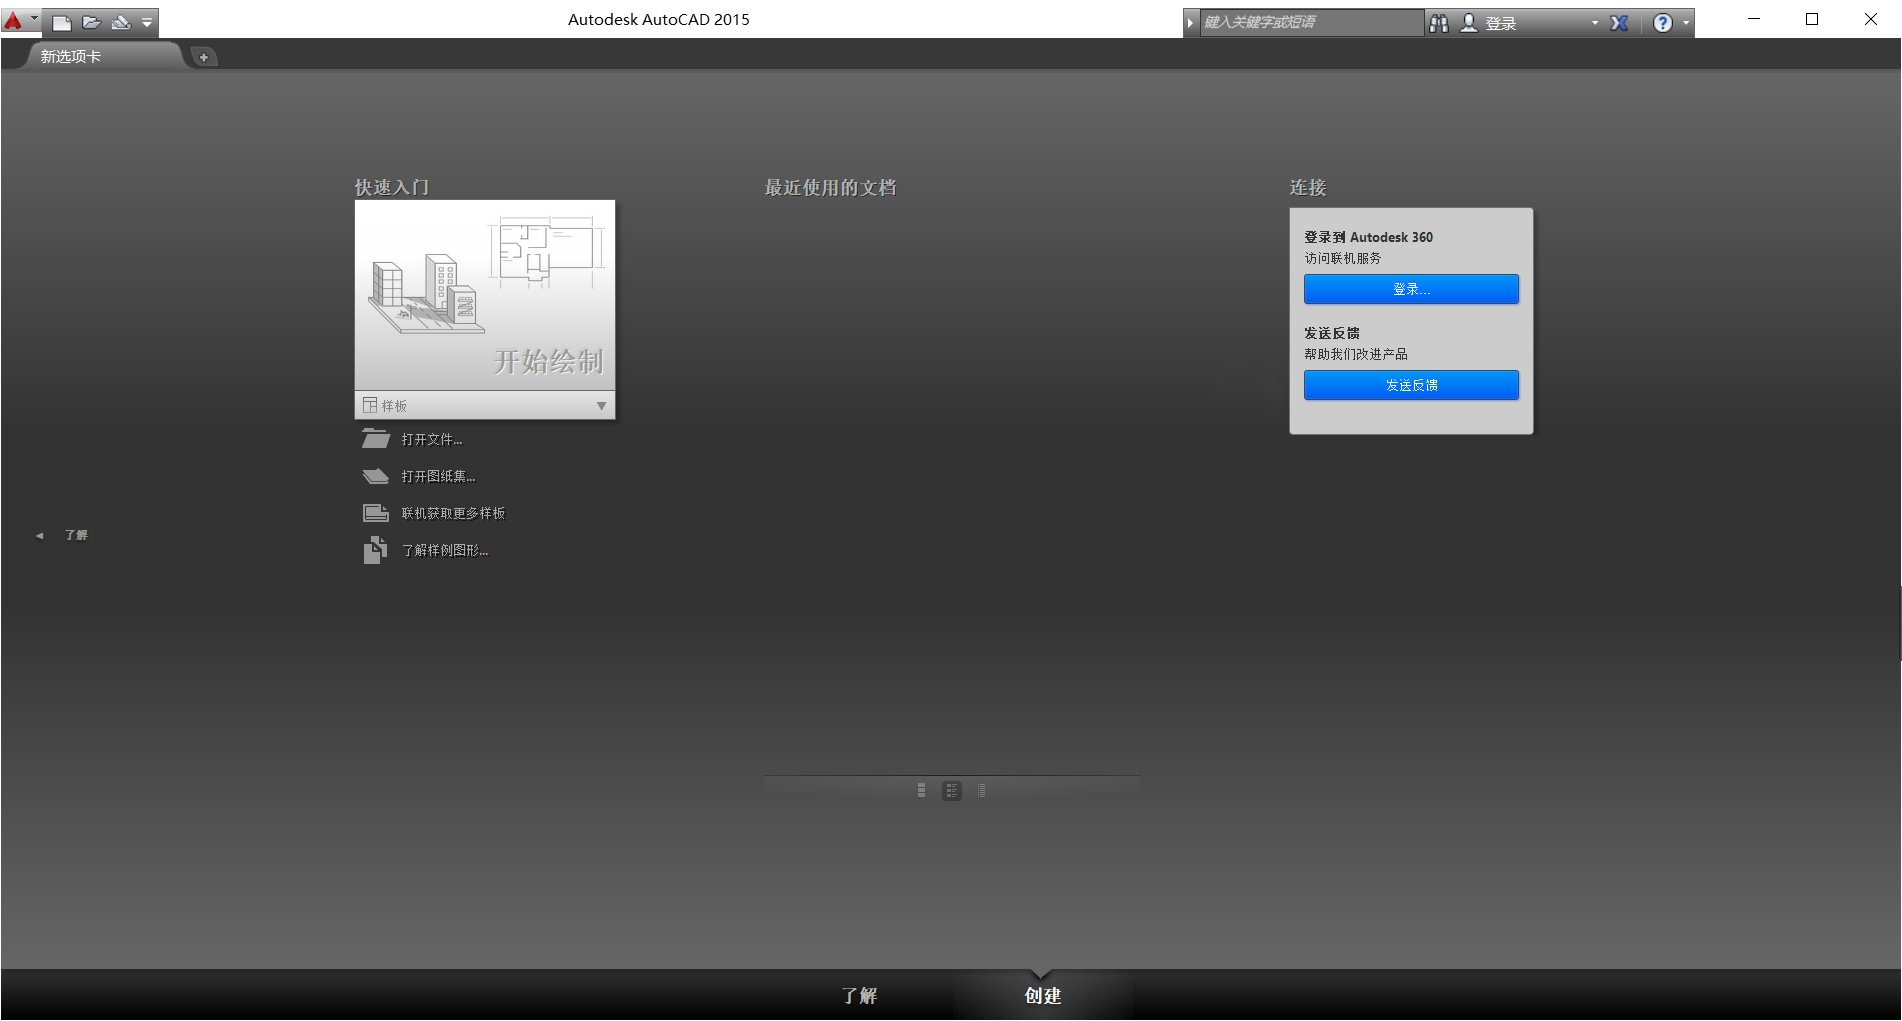The image size is (1902, 1021).
Task: Click the sheet set manager icon in toolbar
Action: [121, 22]
